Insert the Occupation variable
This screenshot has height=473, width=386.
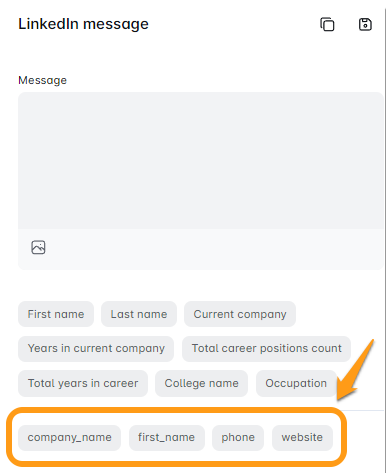[296, 383]
